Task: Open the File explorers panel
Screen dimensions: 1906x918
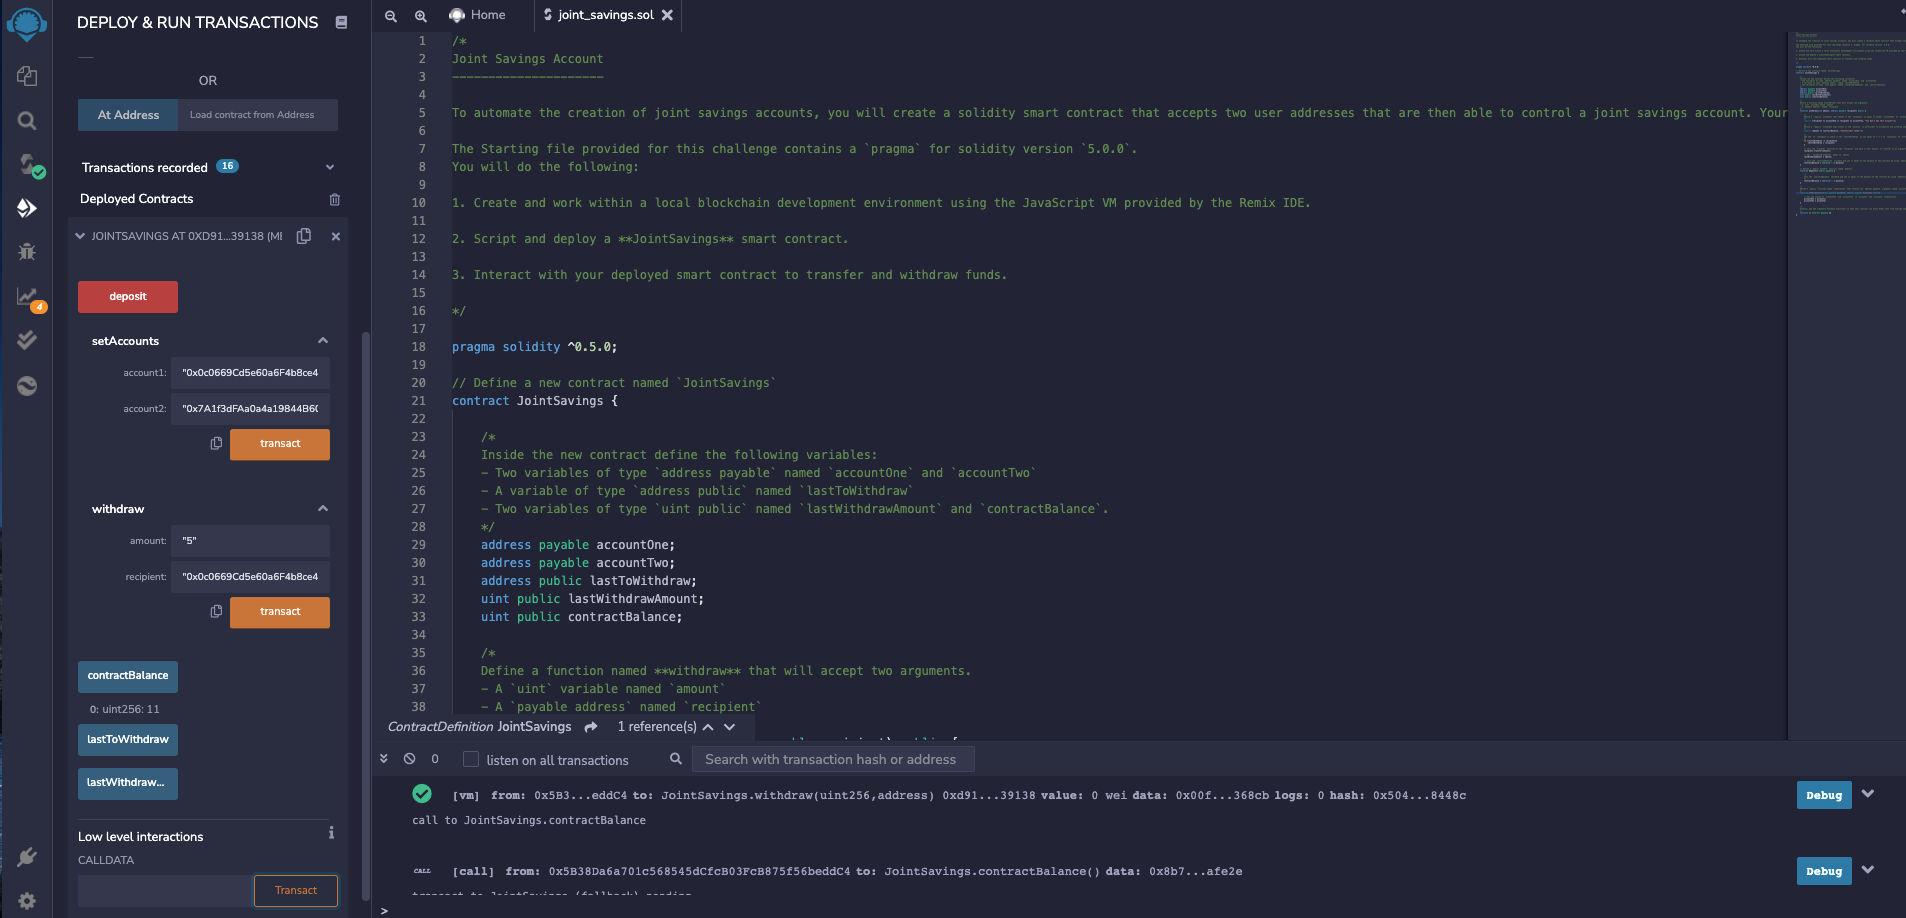Action: 27,75
